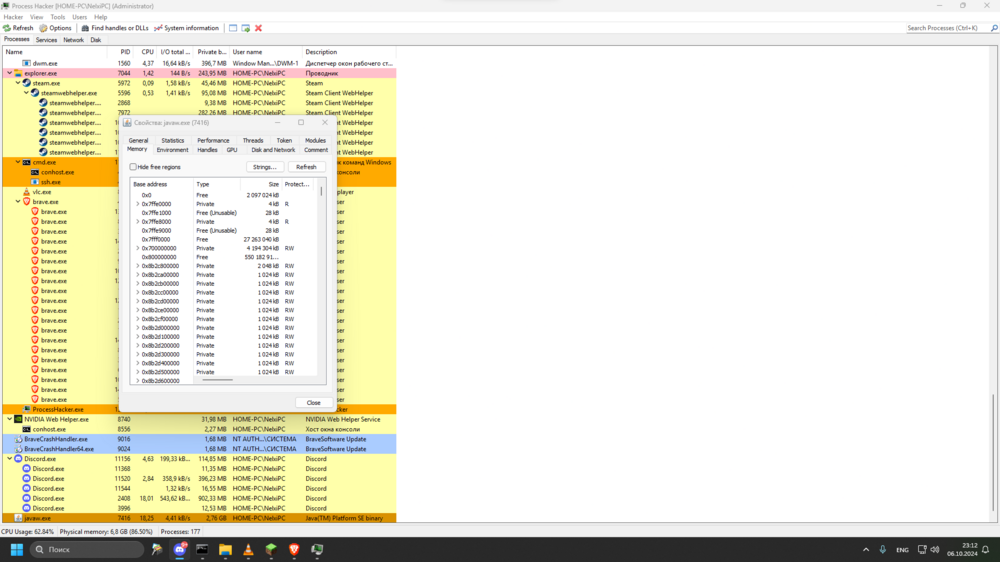Switch to the Network tab
The width and height of the screenshot is (1000, 562).
coord(73,40)
